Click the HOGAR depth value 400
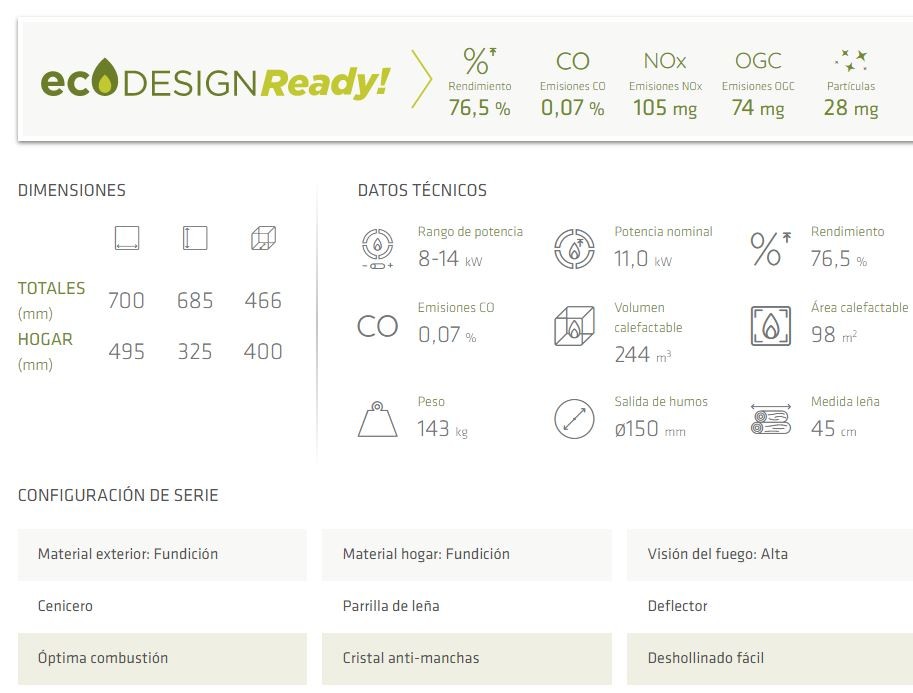The image size is (913, 693). [x=263, y=352]
